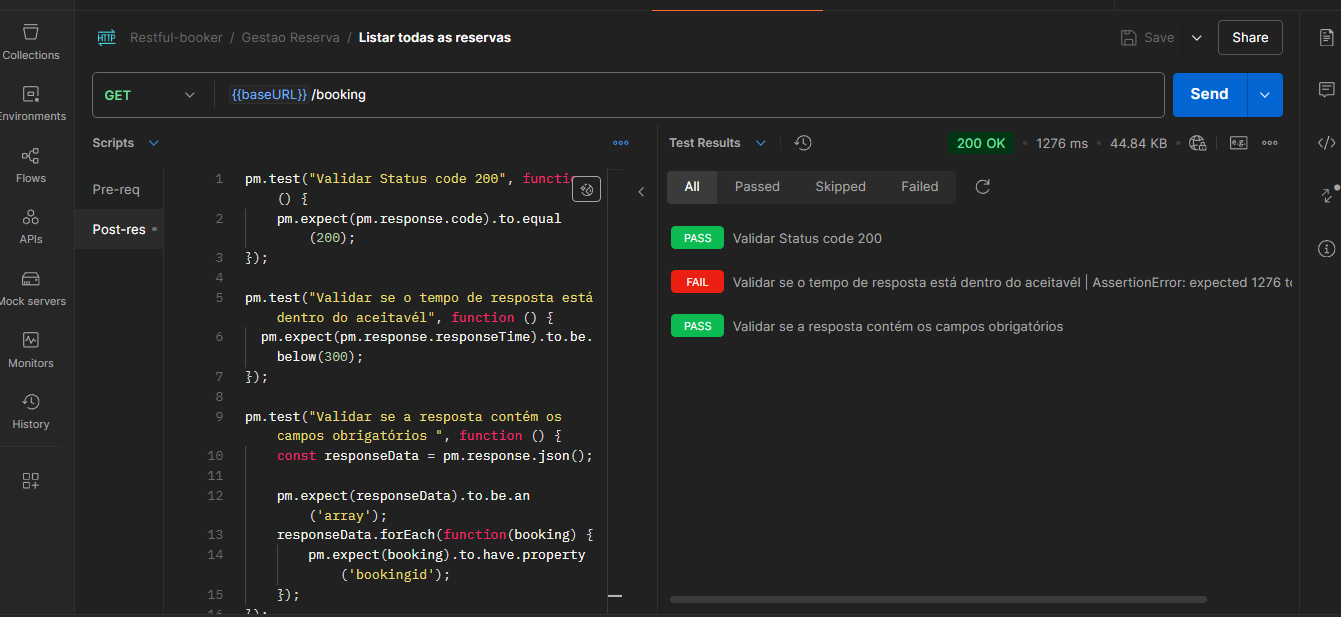Screen dimensions: 1341x617
Task: Open the request info icon
Action: [1326, 248]
